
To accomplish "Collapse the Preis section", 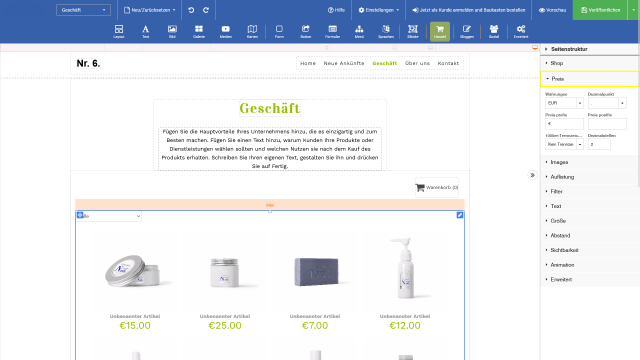I will coord(589,79).
